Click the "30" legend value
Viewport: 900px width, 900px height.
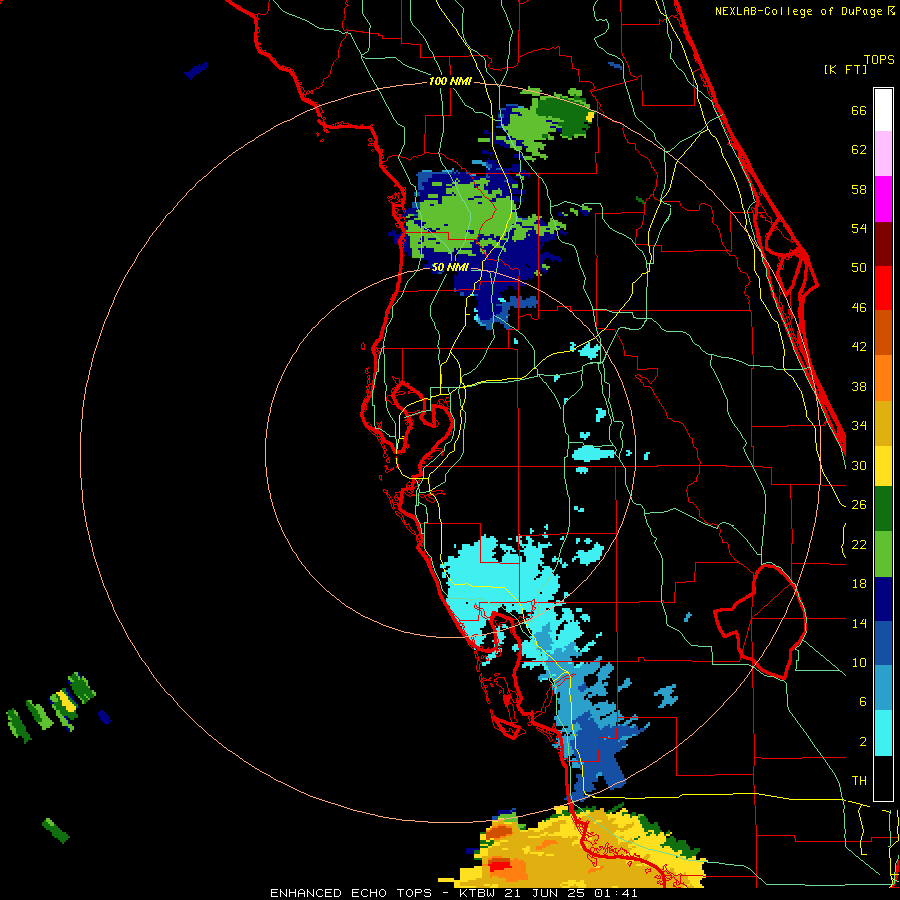coord(859,465)
